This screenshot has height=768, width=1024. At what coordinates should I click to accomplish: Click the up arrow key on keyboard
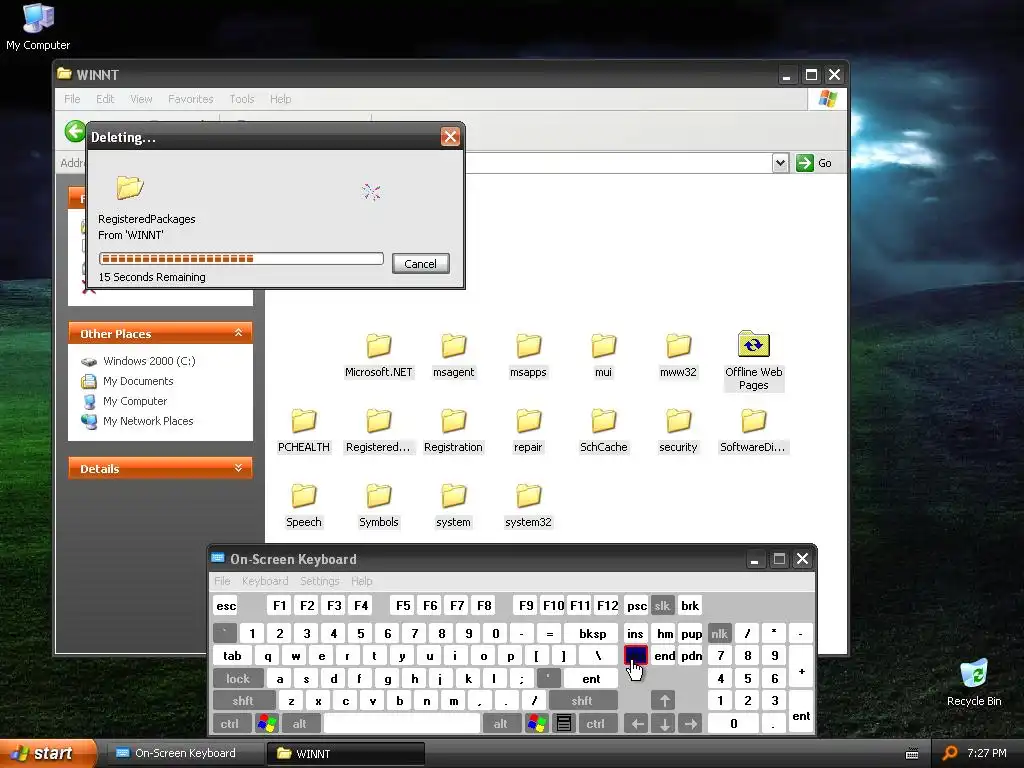pos(664,701)
